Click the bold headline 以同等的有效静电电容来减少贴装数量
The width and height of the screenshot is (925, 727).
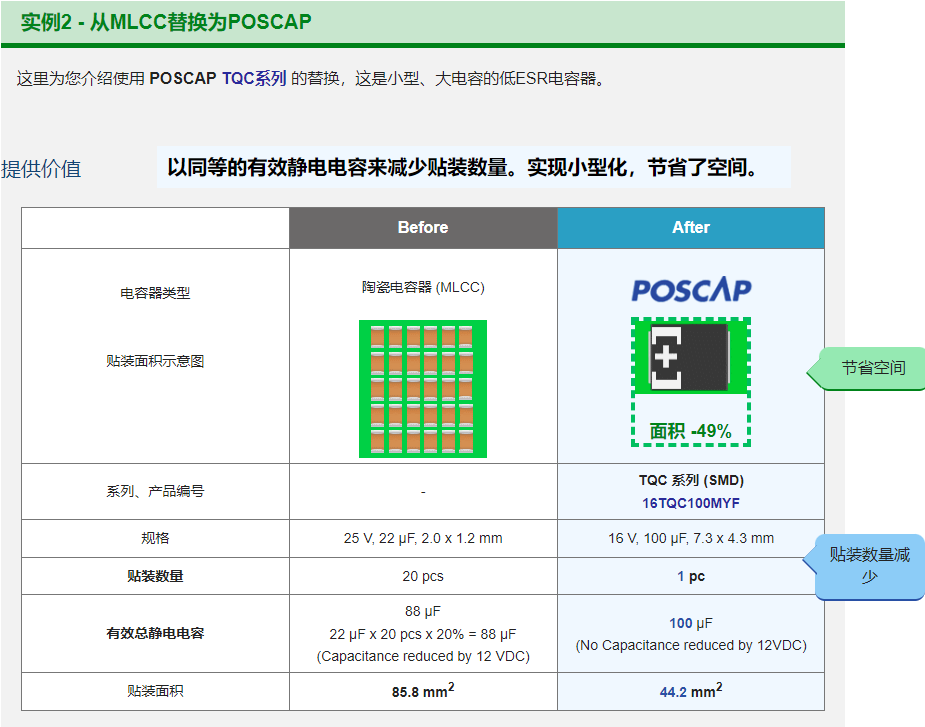(x=462, y=168)
